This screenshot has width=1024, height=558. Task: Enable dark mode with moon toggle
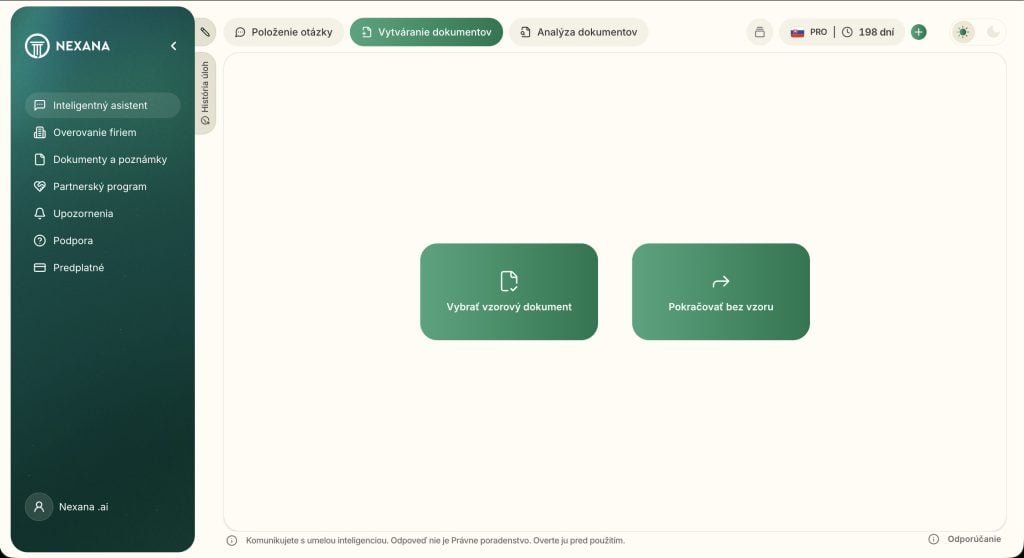pyautogui.click(x=993, y=32)
